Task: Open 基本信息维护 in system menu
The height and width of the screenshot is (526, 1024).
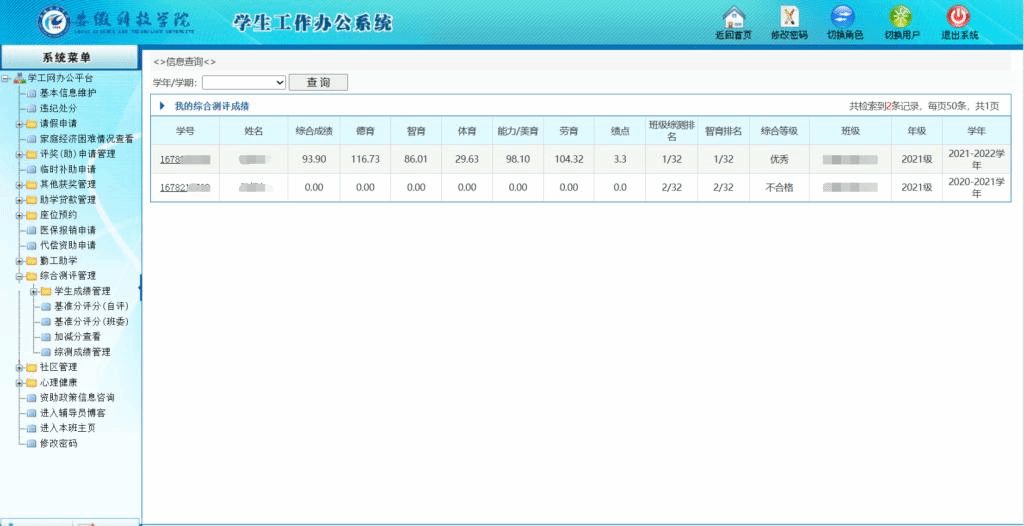Action: tap(67, 93)
